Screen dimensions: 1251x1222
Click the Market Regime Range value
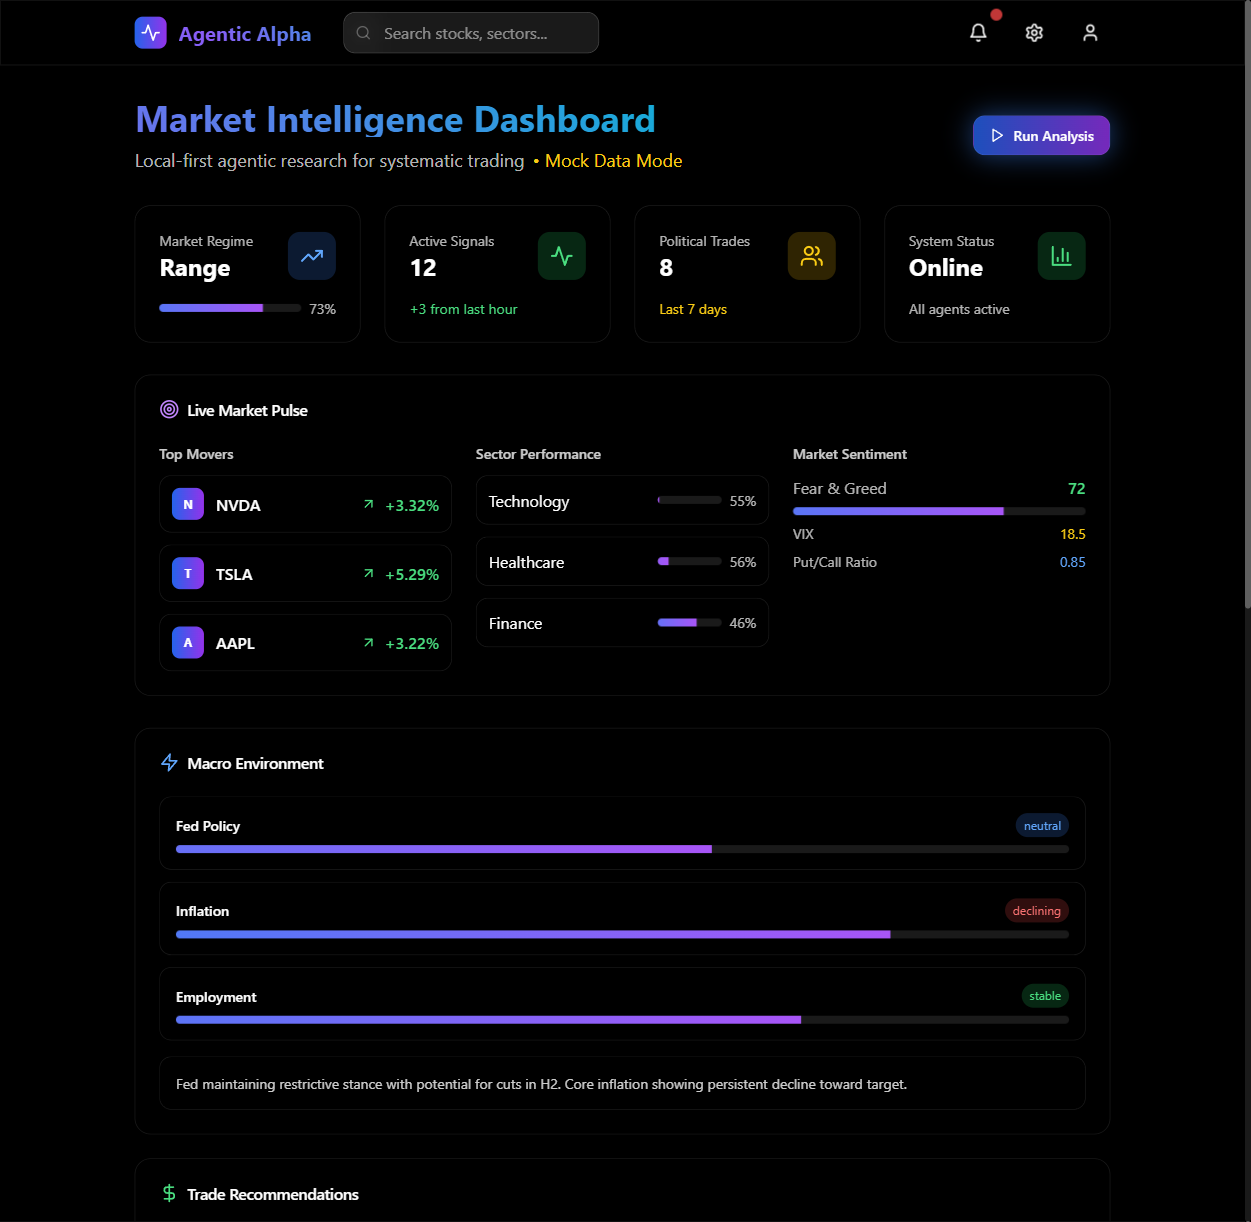[x=195, y=269]
